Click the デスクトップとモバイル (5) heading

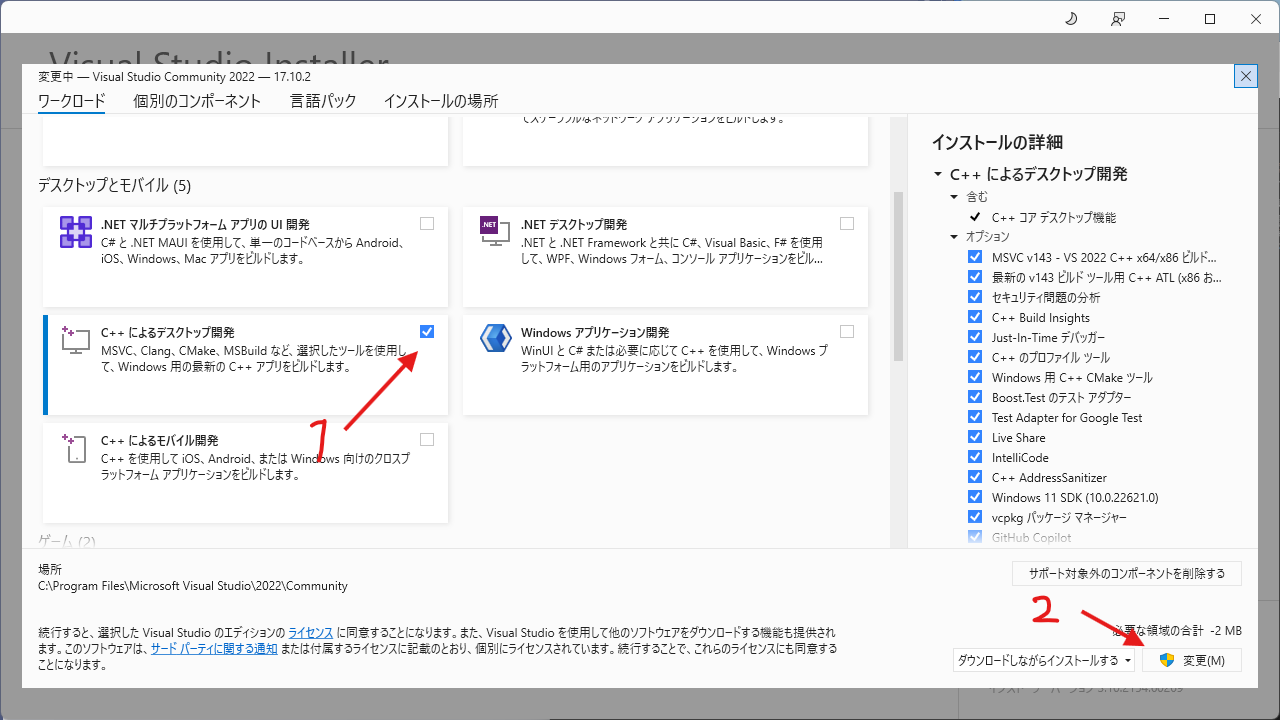click(x=114, y=185)
